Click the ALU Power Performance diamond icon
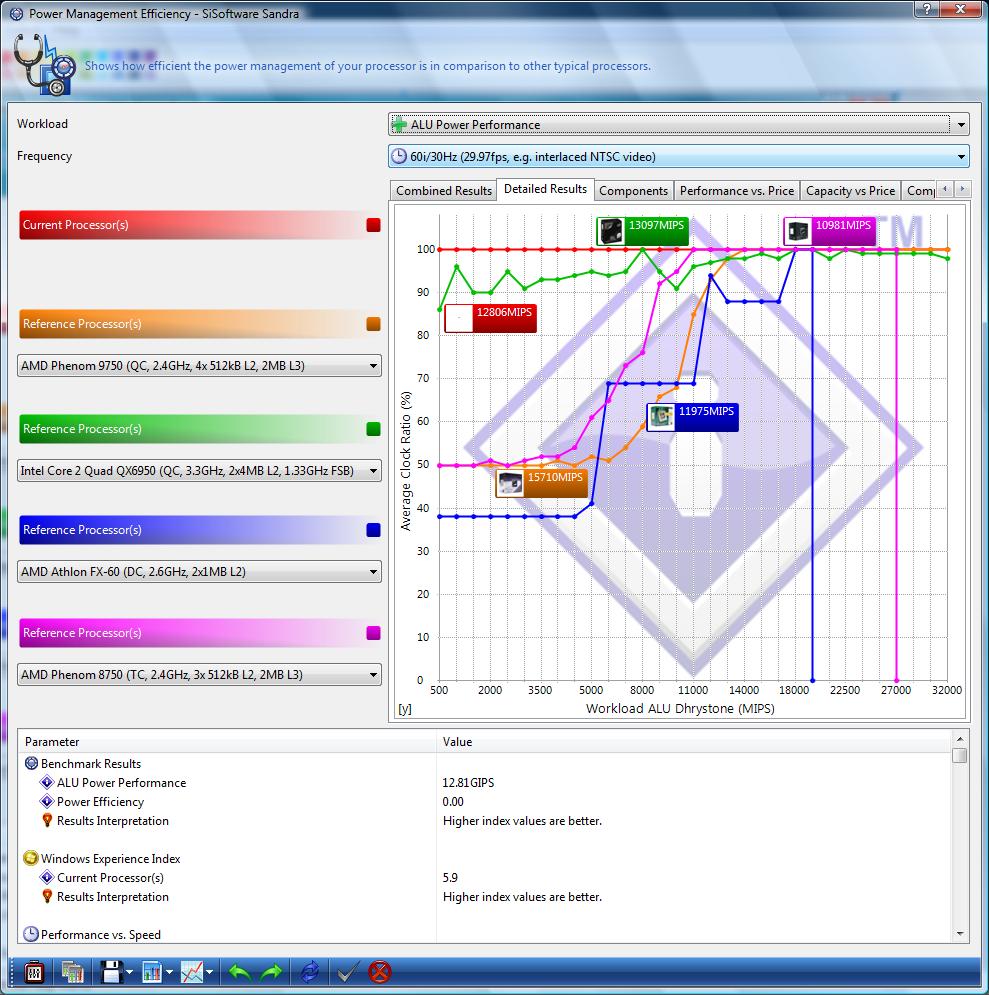989x995 pixels. click(47, 782)
